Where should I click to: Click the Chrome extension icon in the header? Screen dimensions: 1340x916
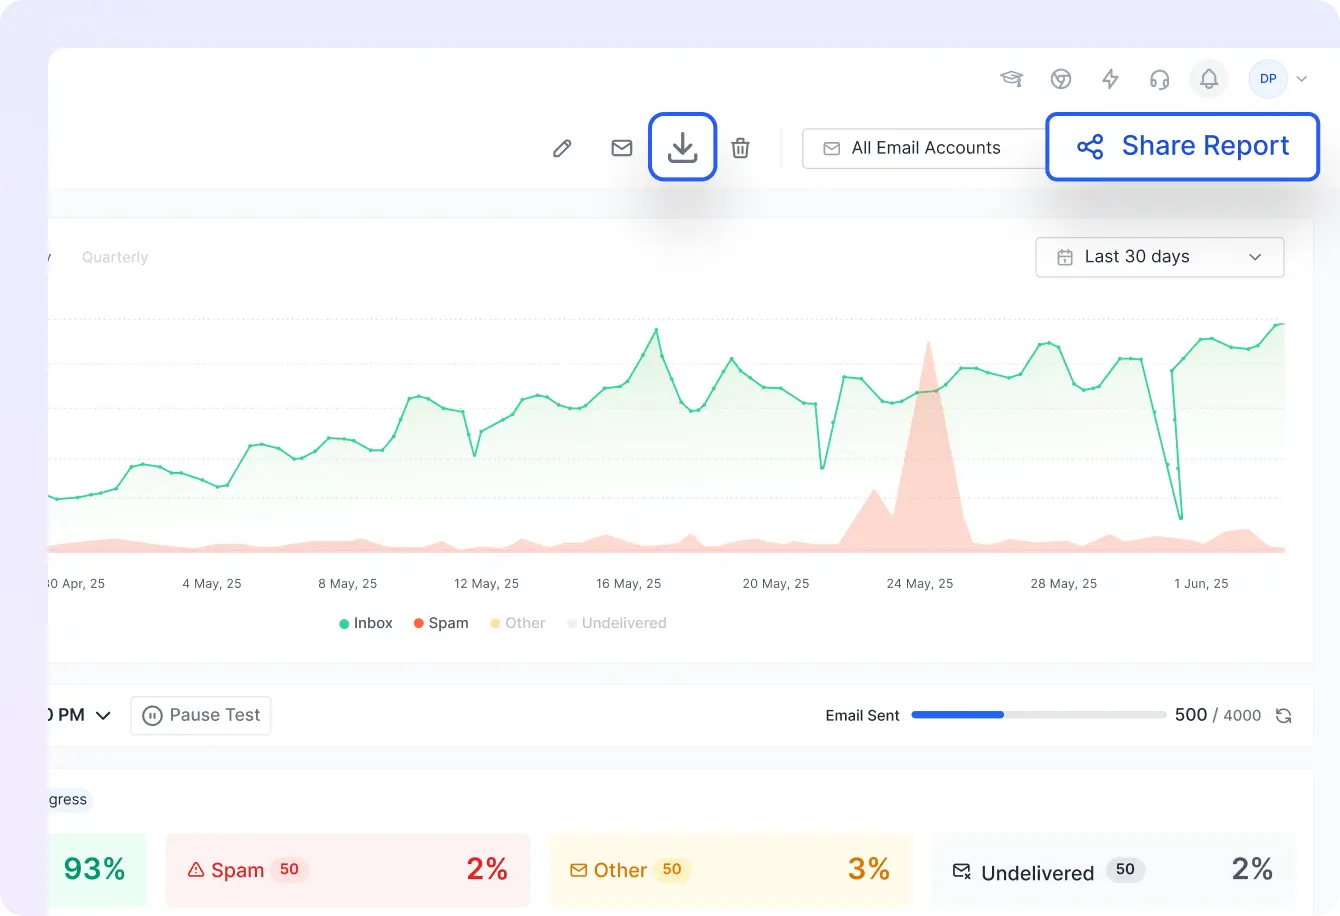[1061, 79]
